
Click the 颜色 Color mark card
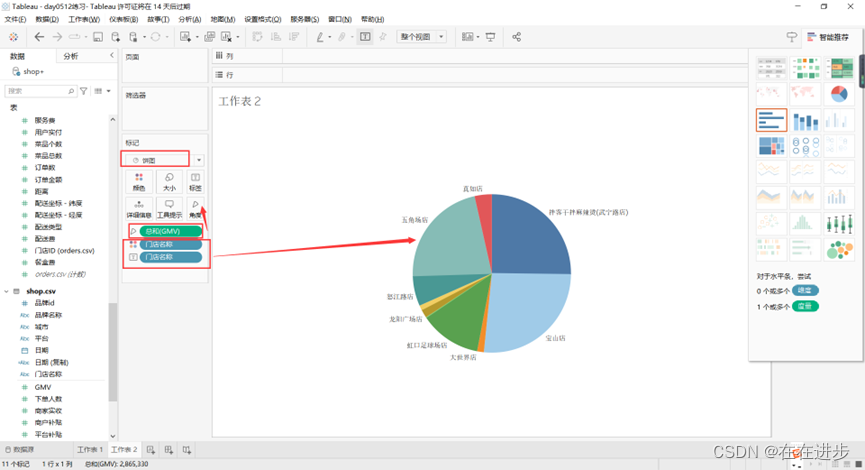tap(139, 181)
